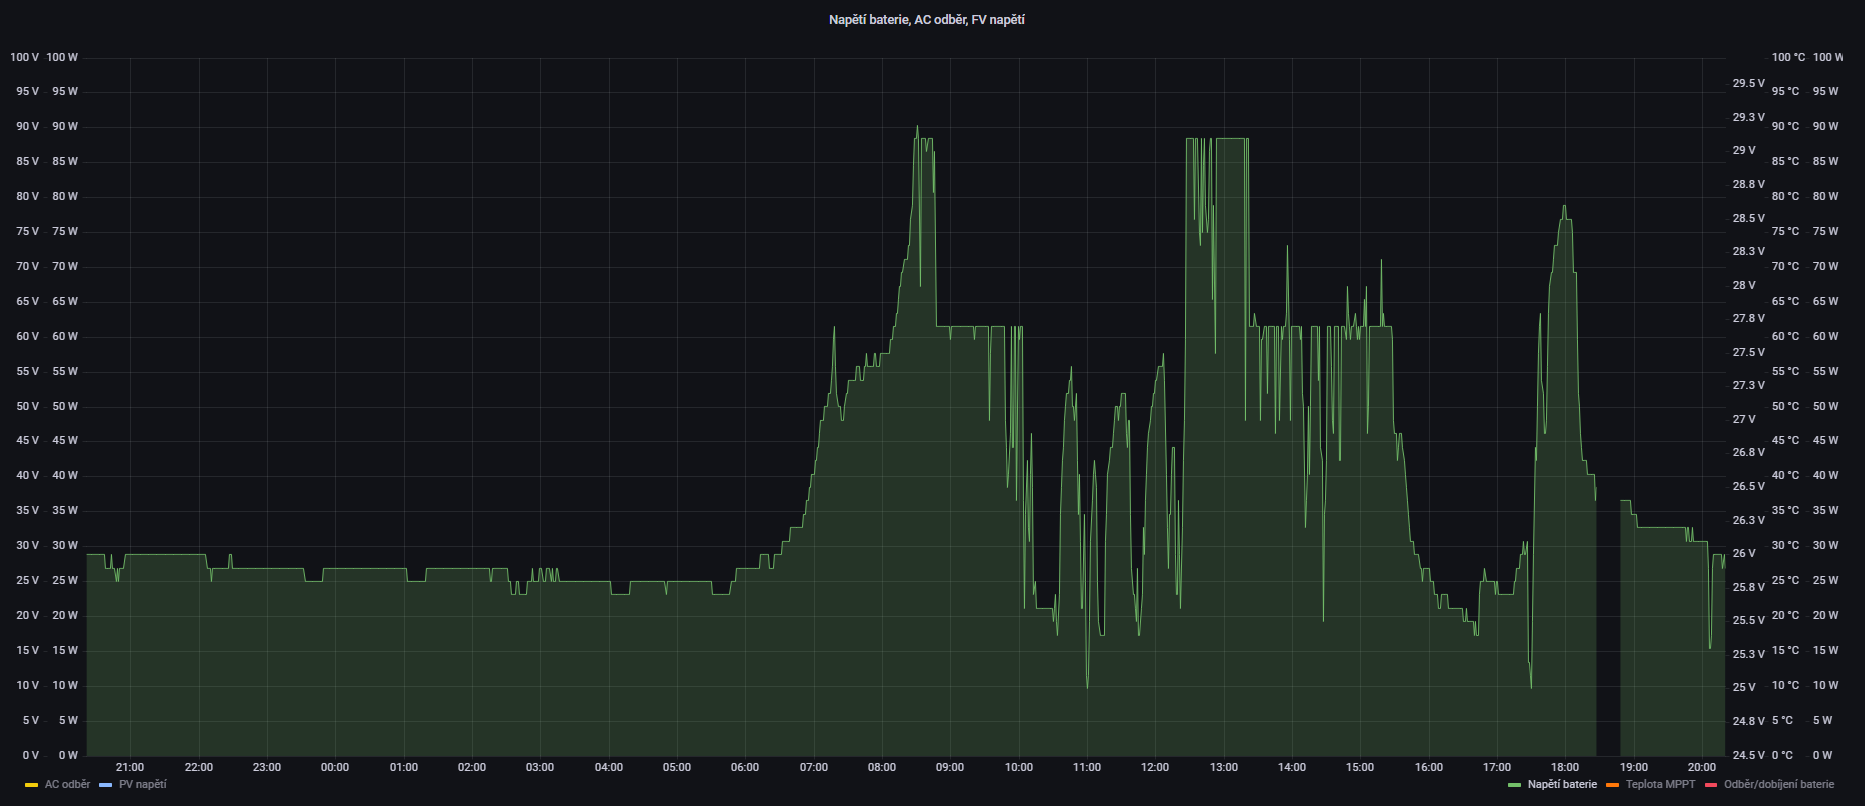Click the deep dip at 11:00
Image resolution: width=1865 pixels, height=806 pixels.
pos(1087,686)
